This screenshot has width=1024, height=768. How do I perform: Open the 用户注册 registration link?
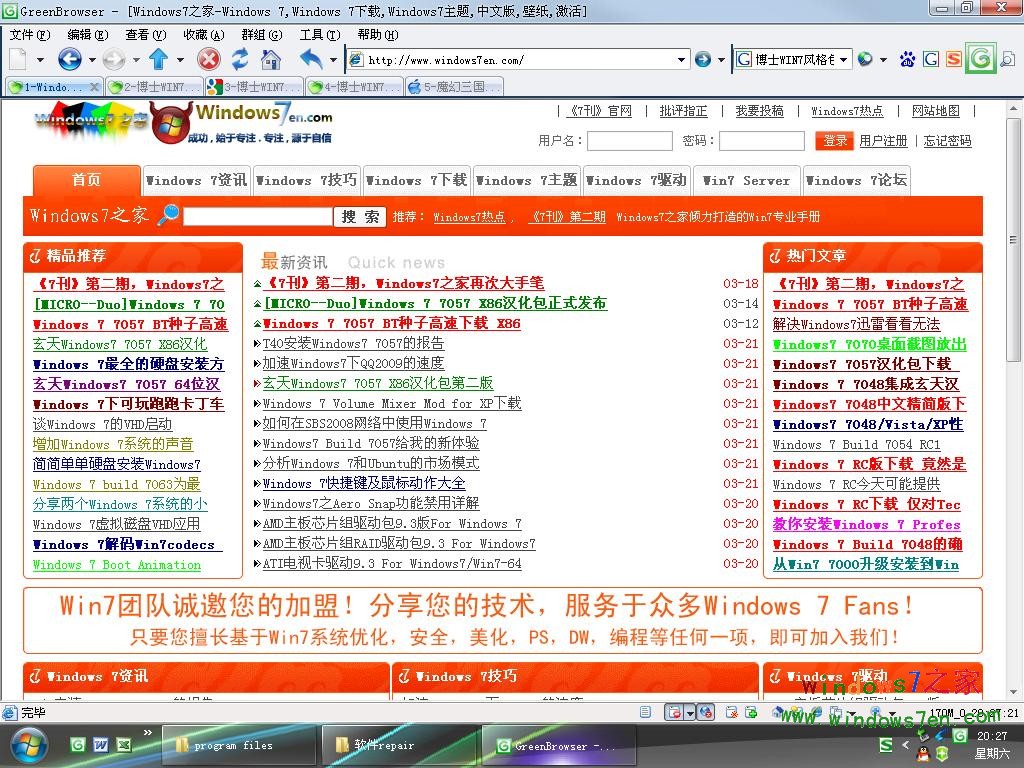[883, 141]
